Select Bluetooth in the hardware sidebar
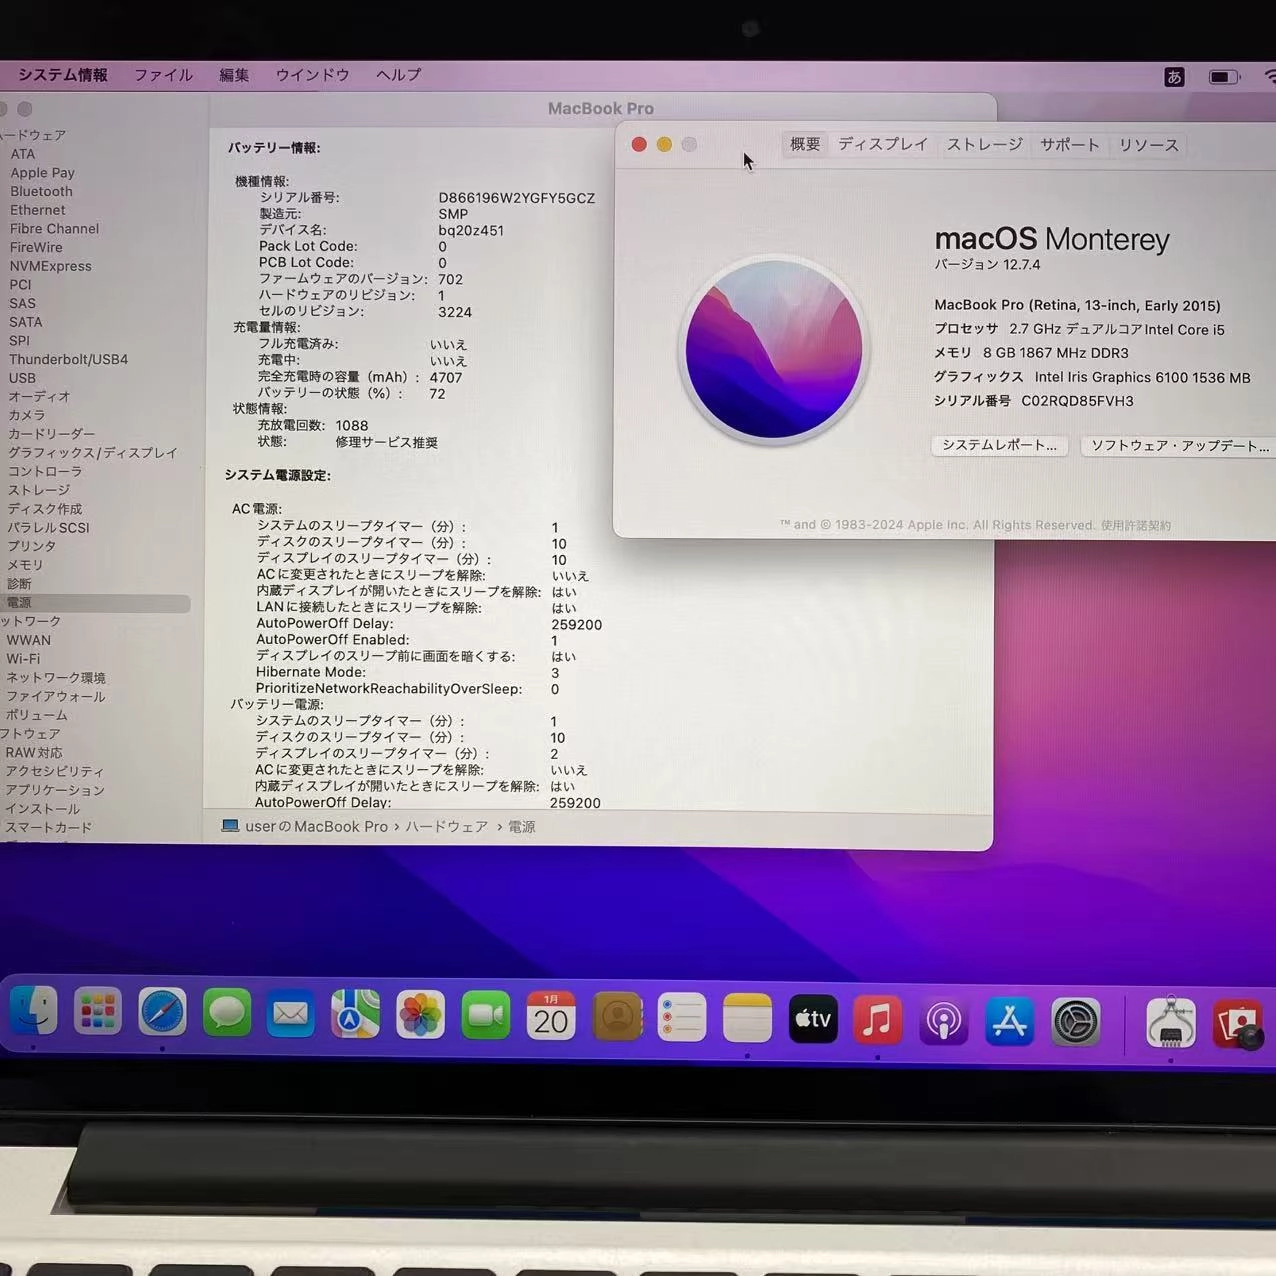Image resolution: width=1276 pixels, height=1276 pixels. pyautogui.click(x=41, y=191)
